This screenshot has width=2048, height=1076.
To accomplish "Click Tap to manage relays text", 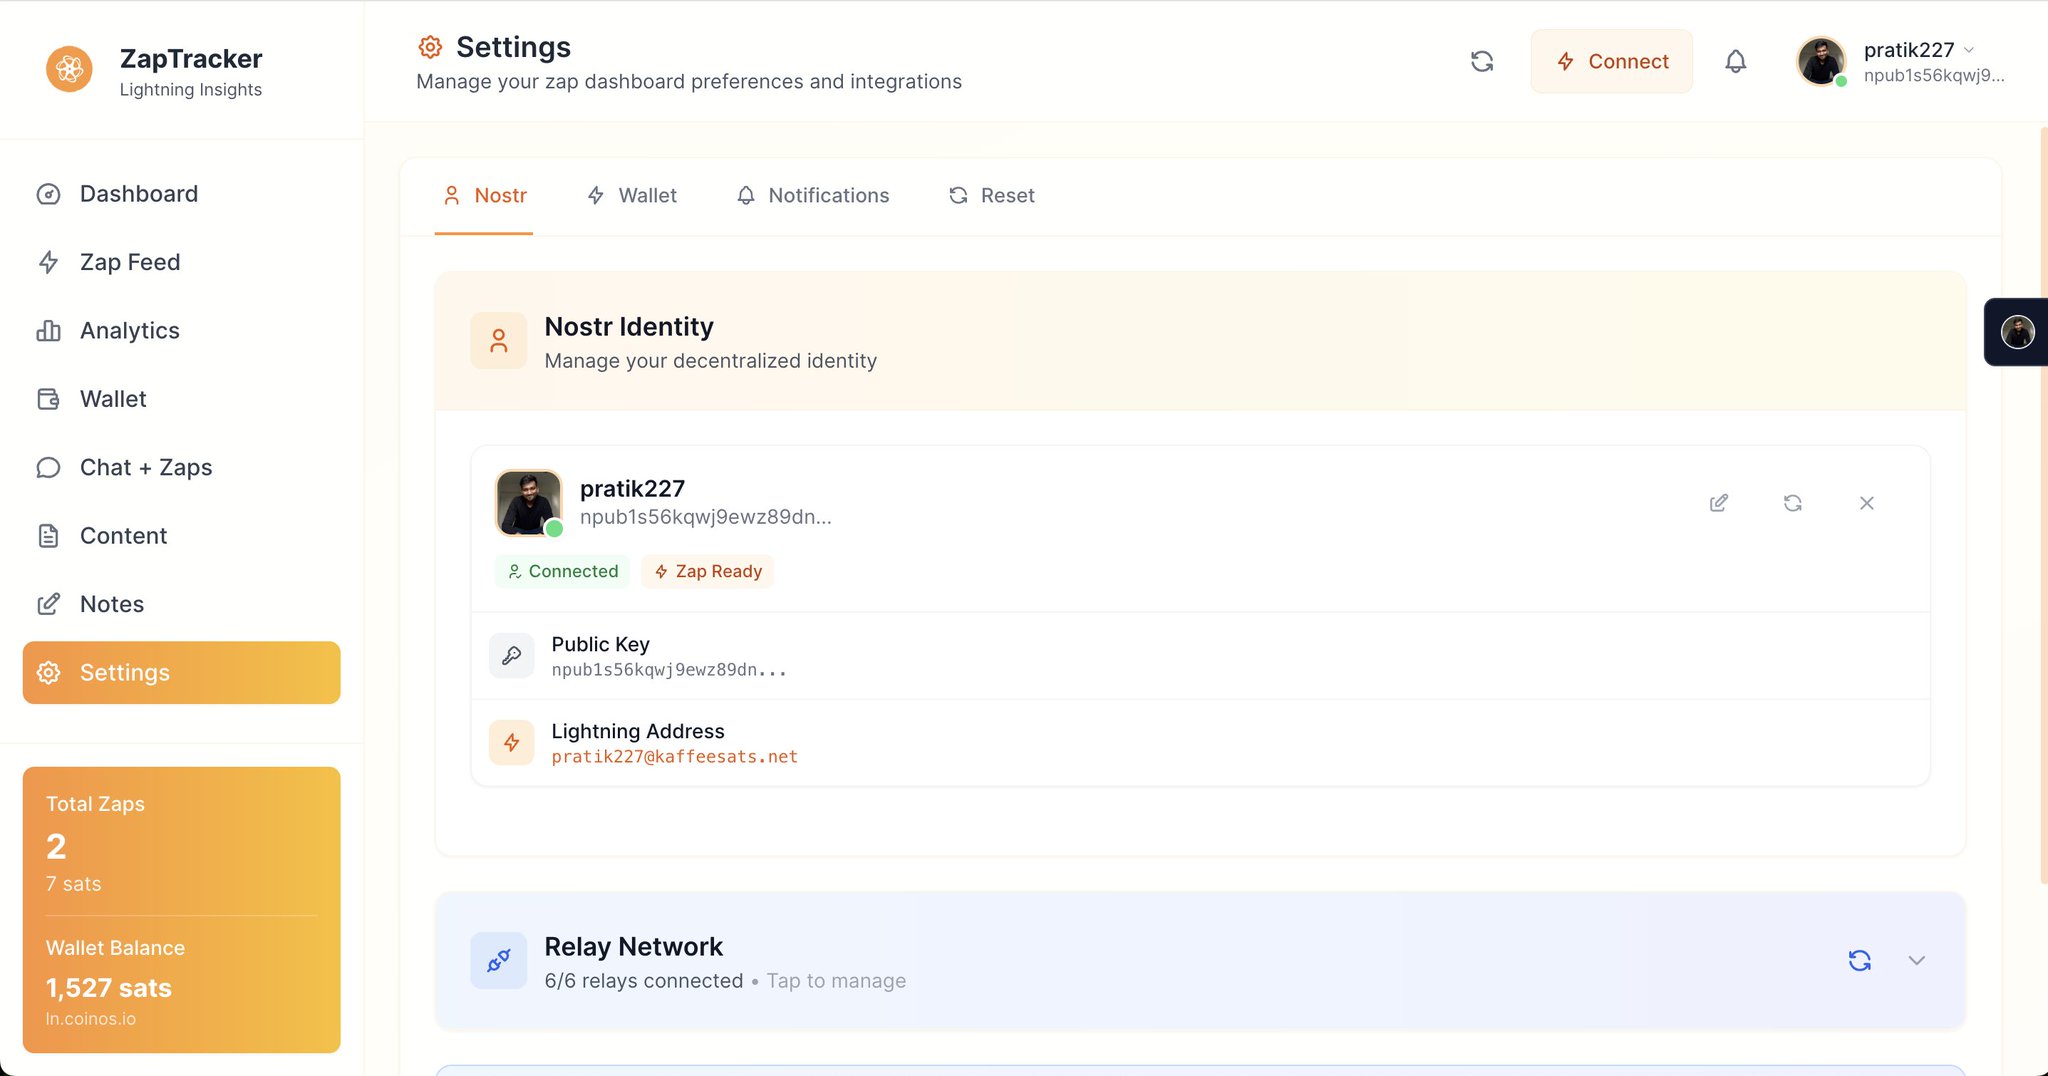I will (x=836, y=981).
